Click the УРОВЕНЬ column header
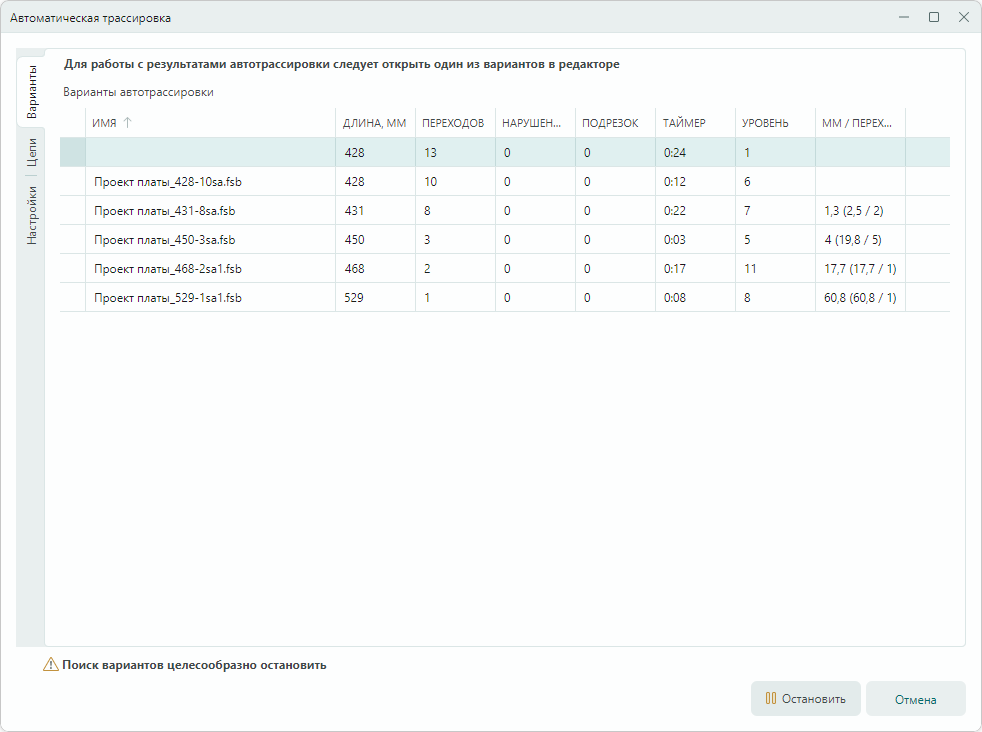 coord(765,123)
